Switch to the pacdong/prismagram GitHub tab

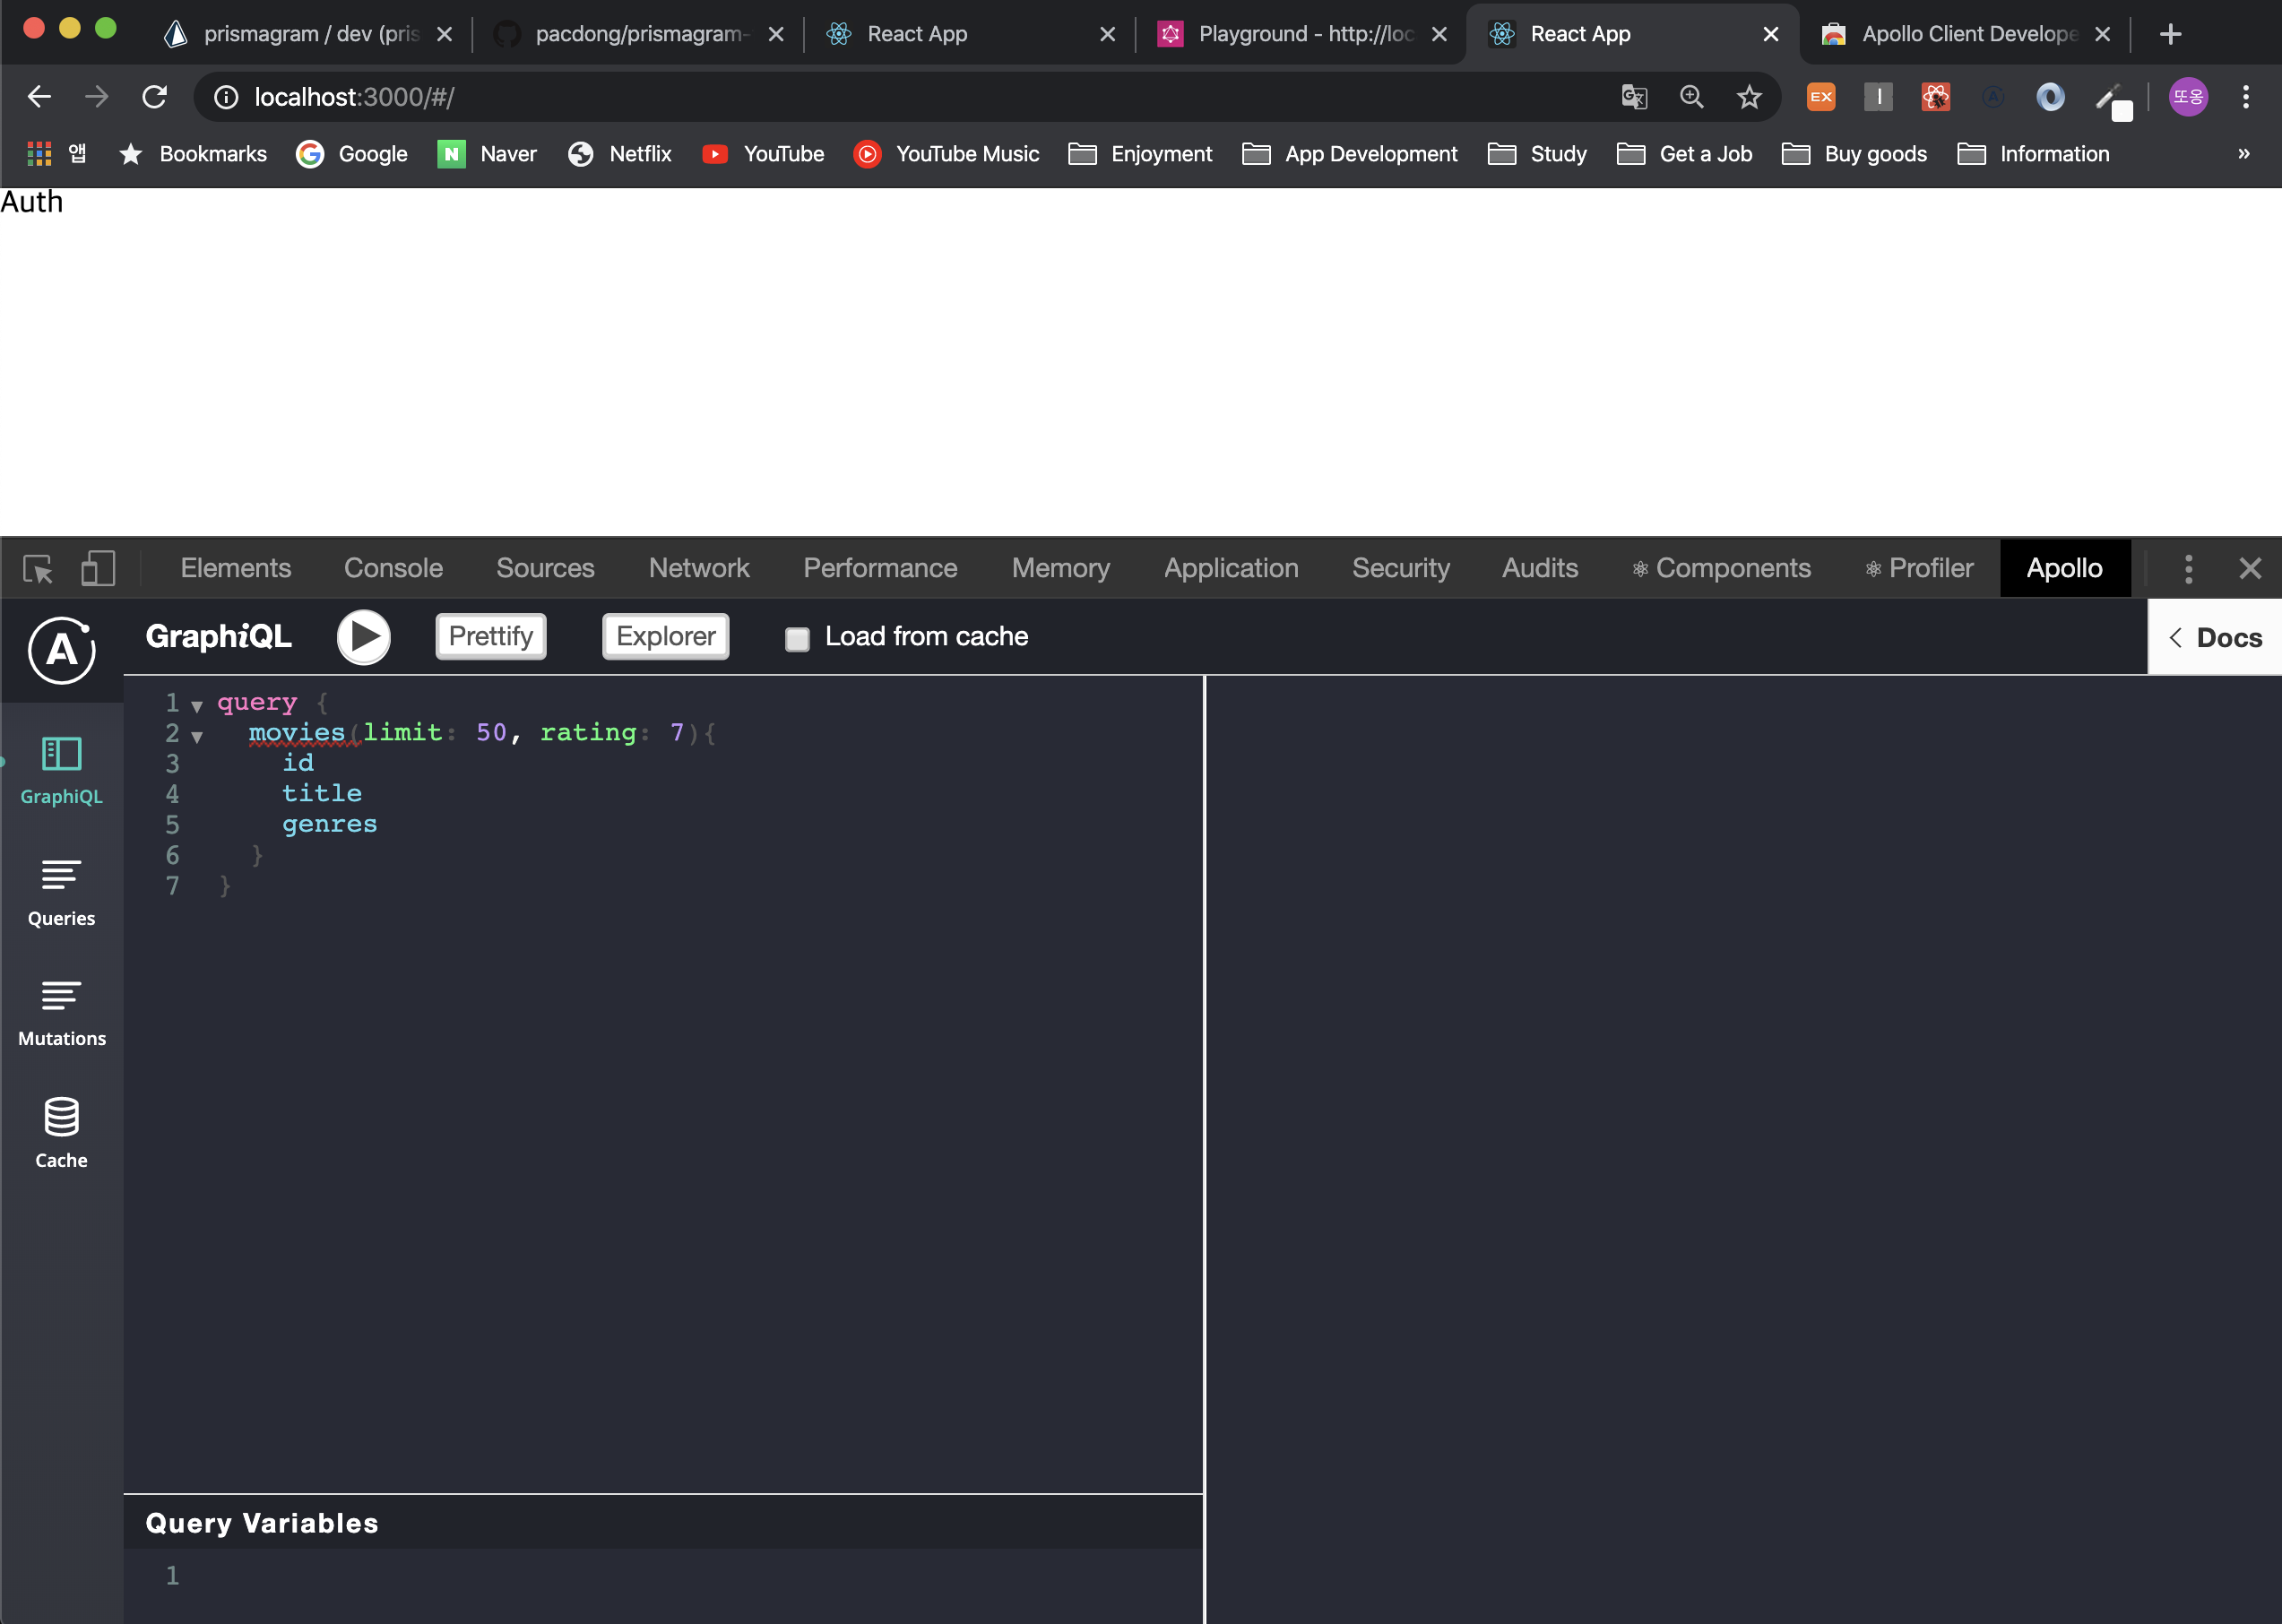[x=639, y=34]
